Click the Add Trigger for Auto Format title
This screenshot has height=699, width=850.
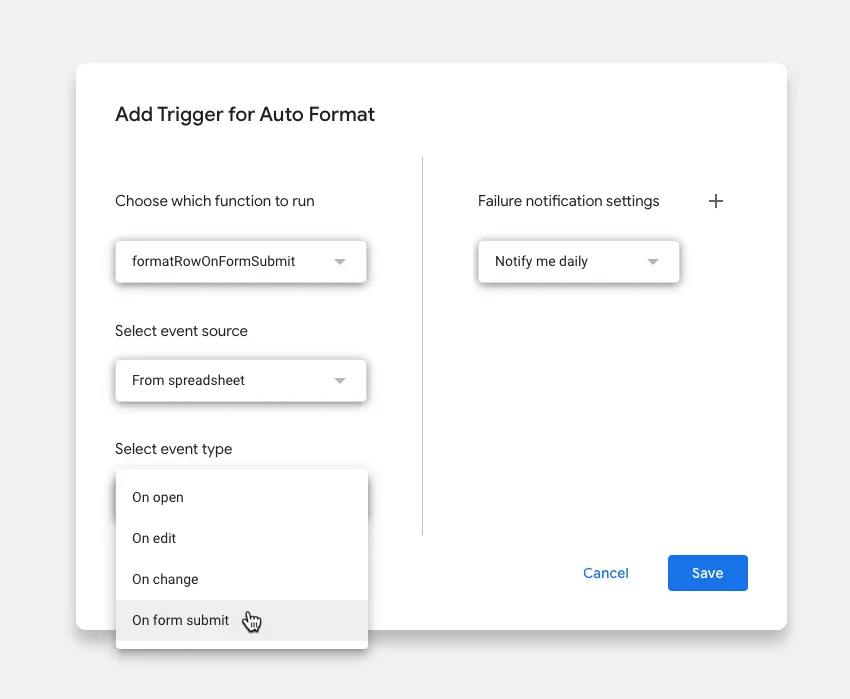[244, 114]
